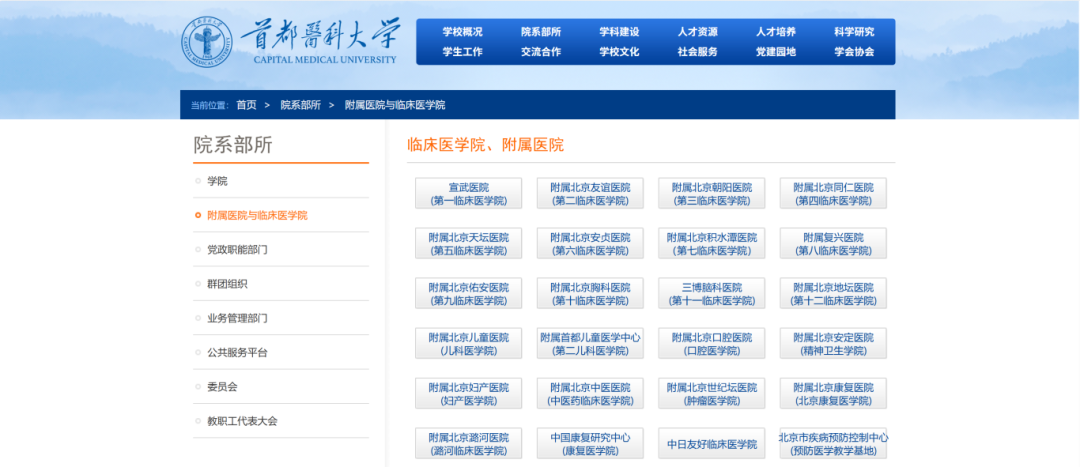Open the 科学研究 menu

[854, 32]
